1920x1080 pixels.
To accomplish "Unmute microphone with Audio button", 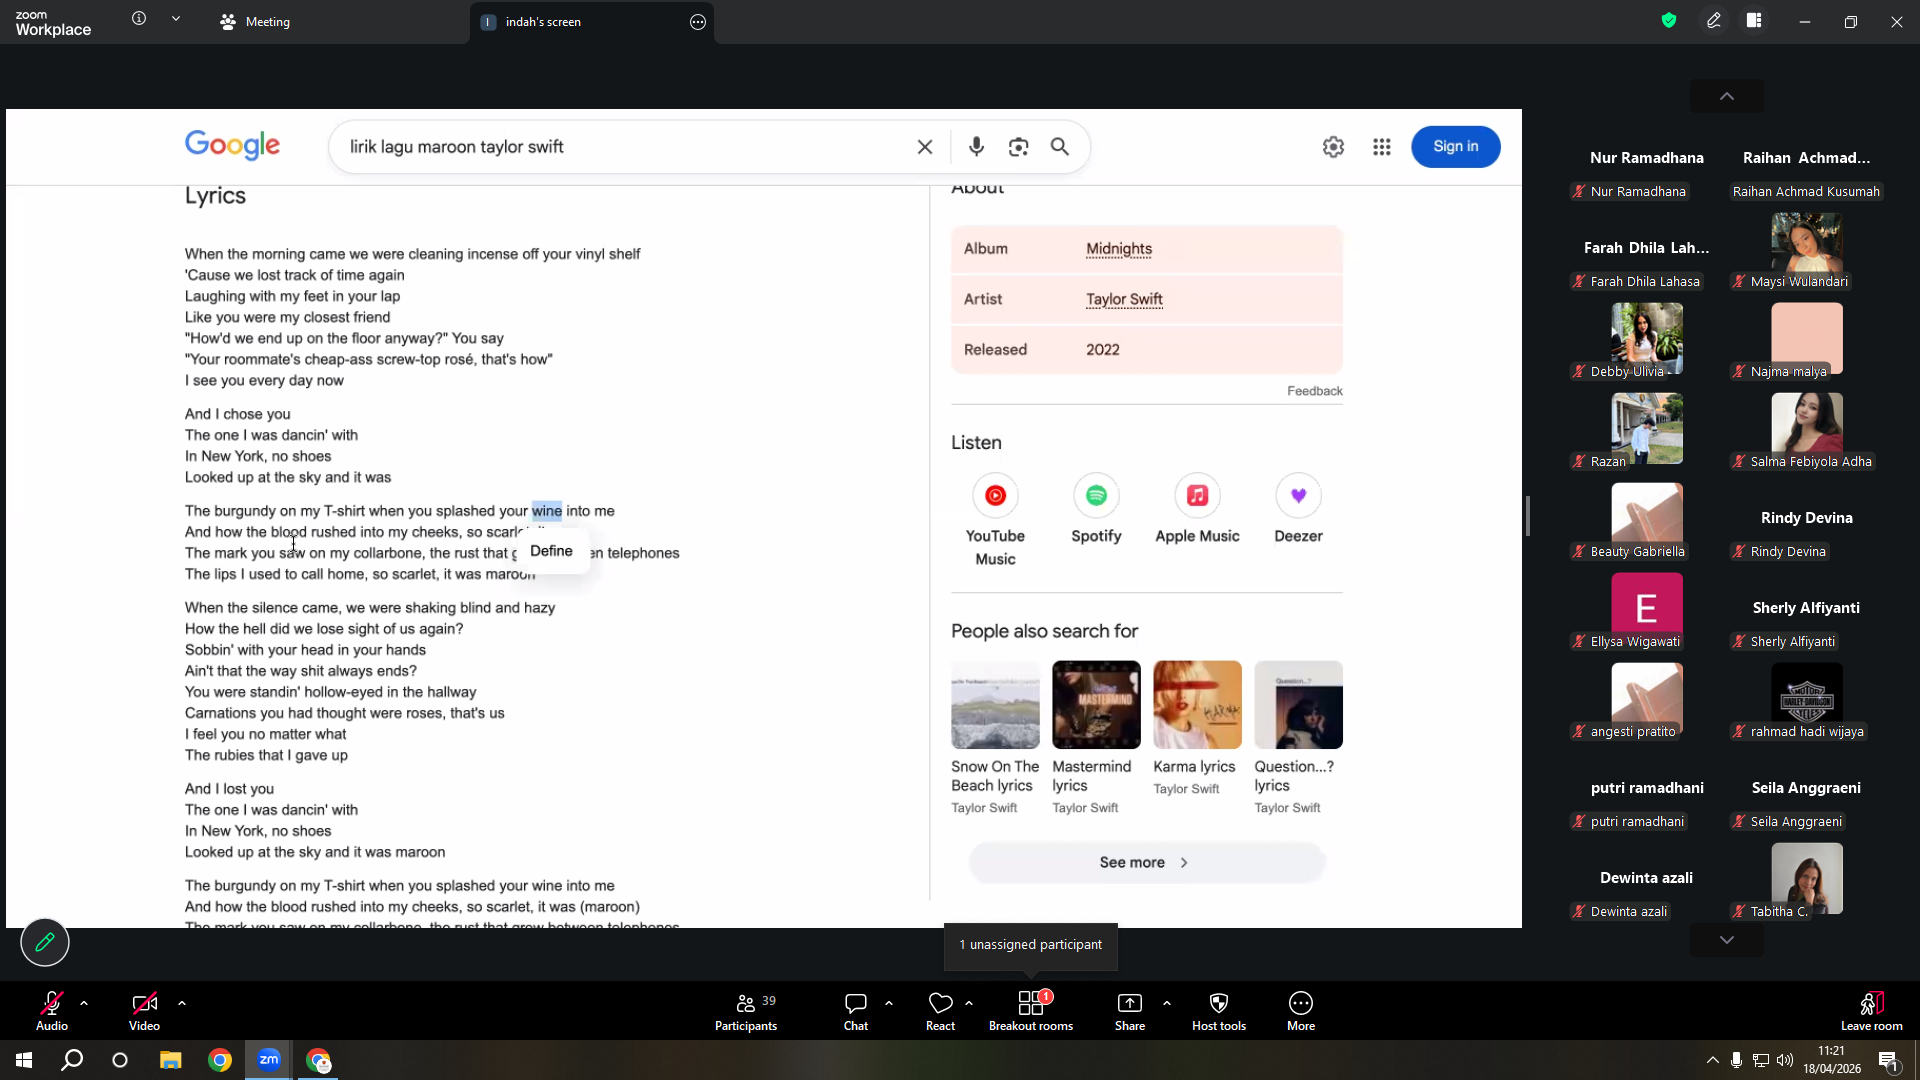I will [52, 1011].
